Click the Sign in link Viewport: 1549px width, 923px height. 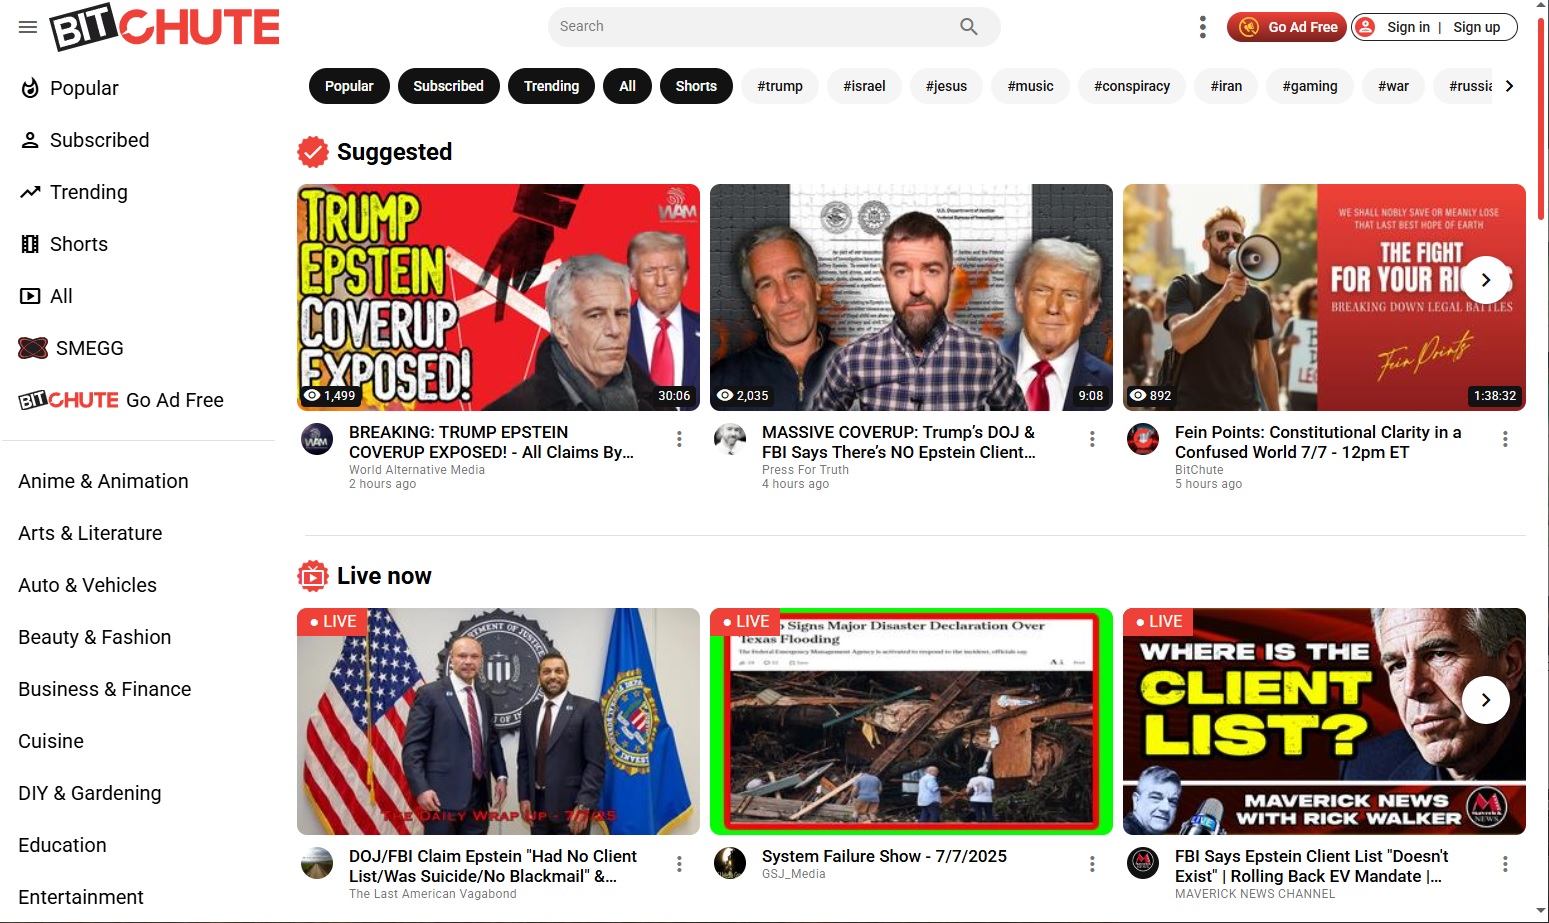(x=1408, y=27)
